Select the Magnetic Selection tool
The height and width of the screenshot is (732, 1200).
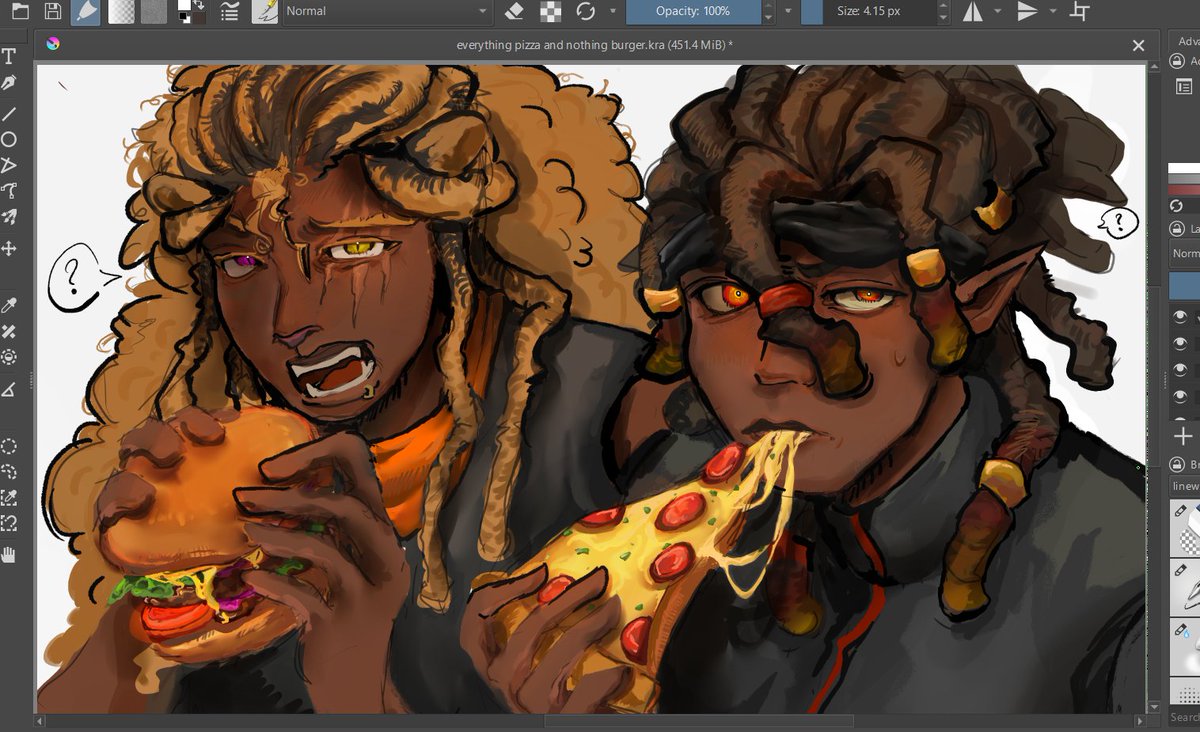click(x=10, y=524)
